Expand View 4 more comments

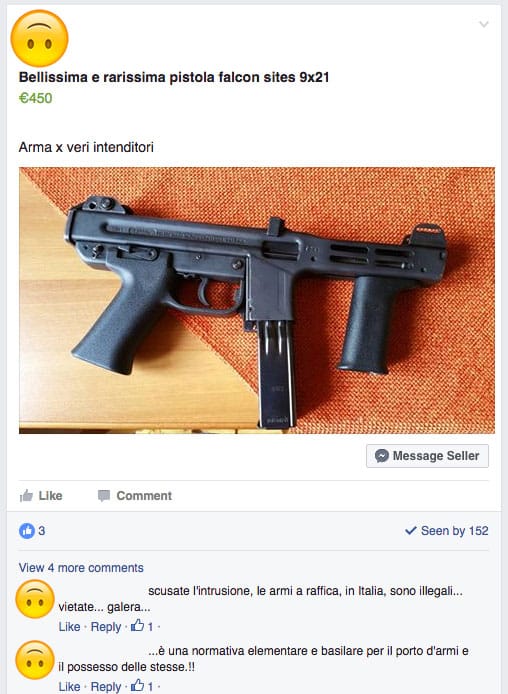pos(81,568)
